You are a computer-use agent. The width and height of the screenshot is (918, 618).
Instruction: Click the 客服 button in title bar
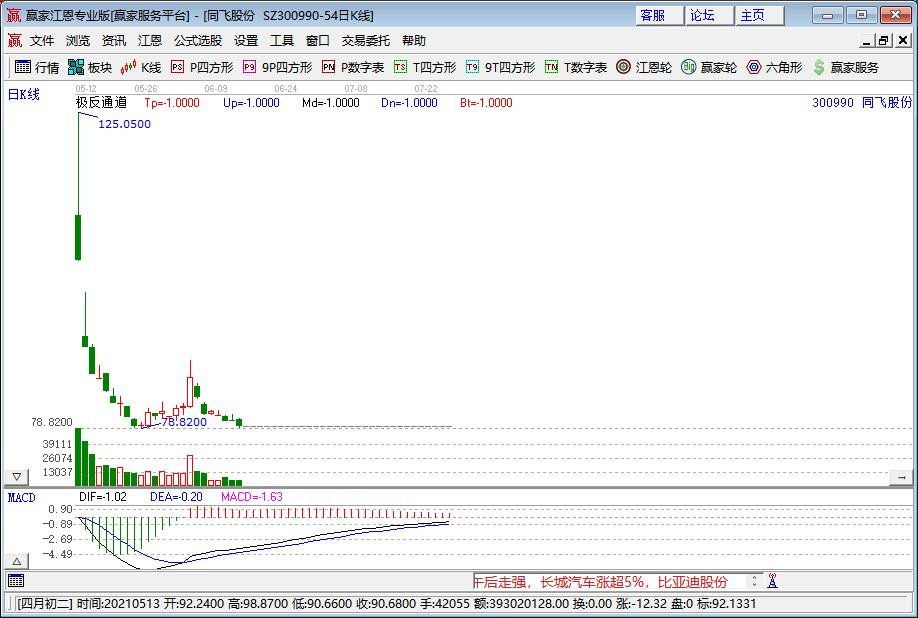660,15
